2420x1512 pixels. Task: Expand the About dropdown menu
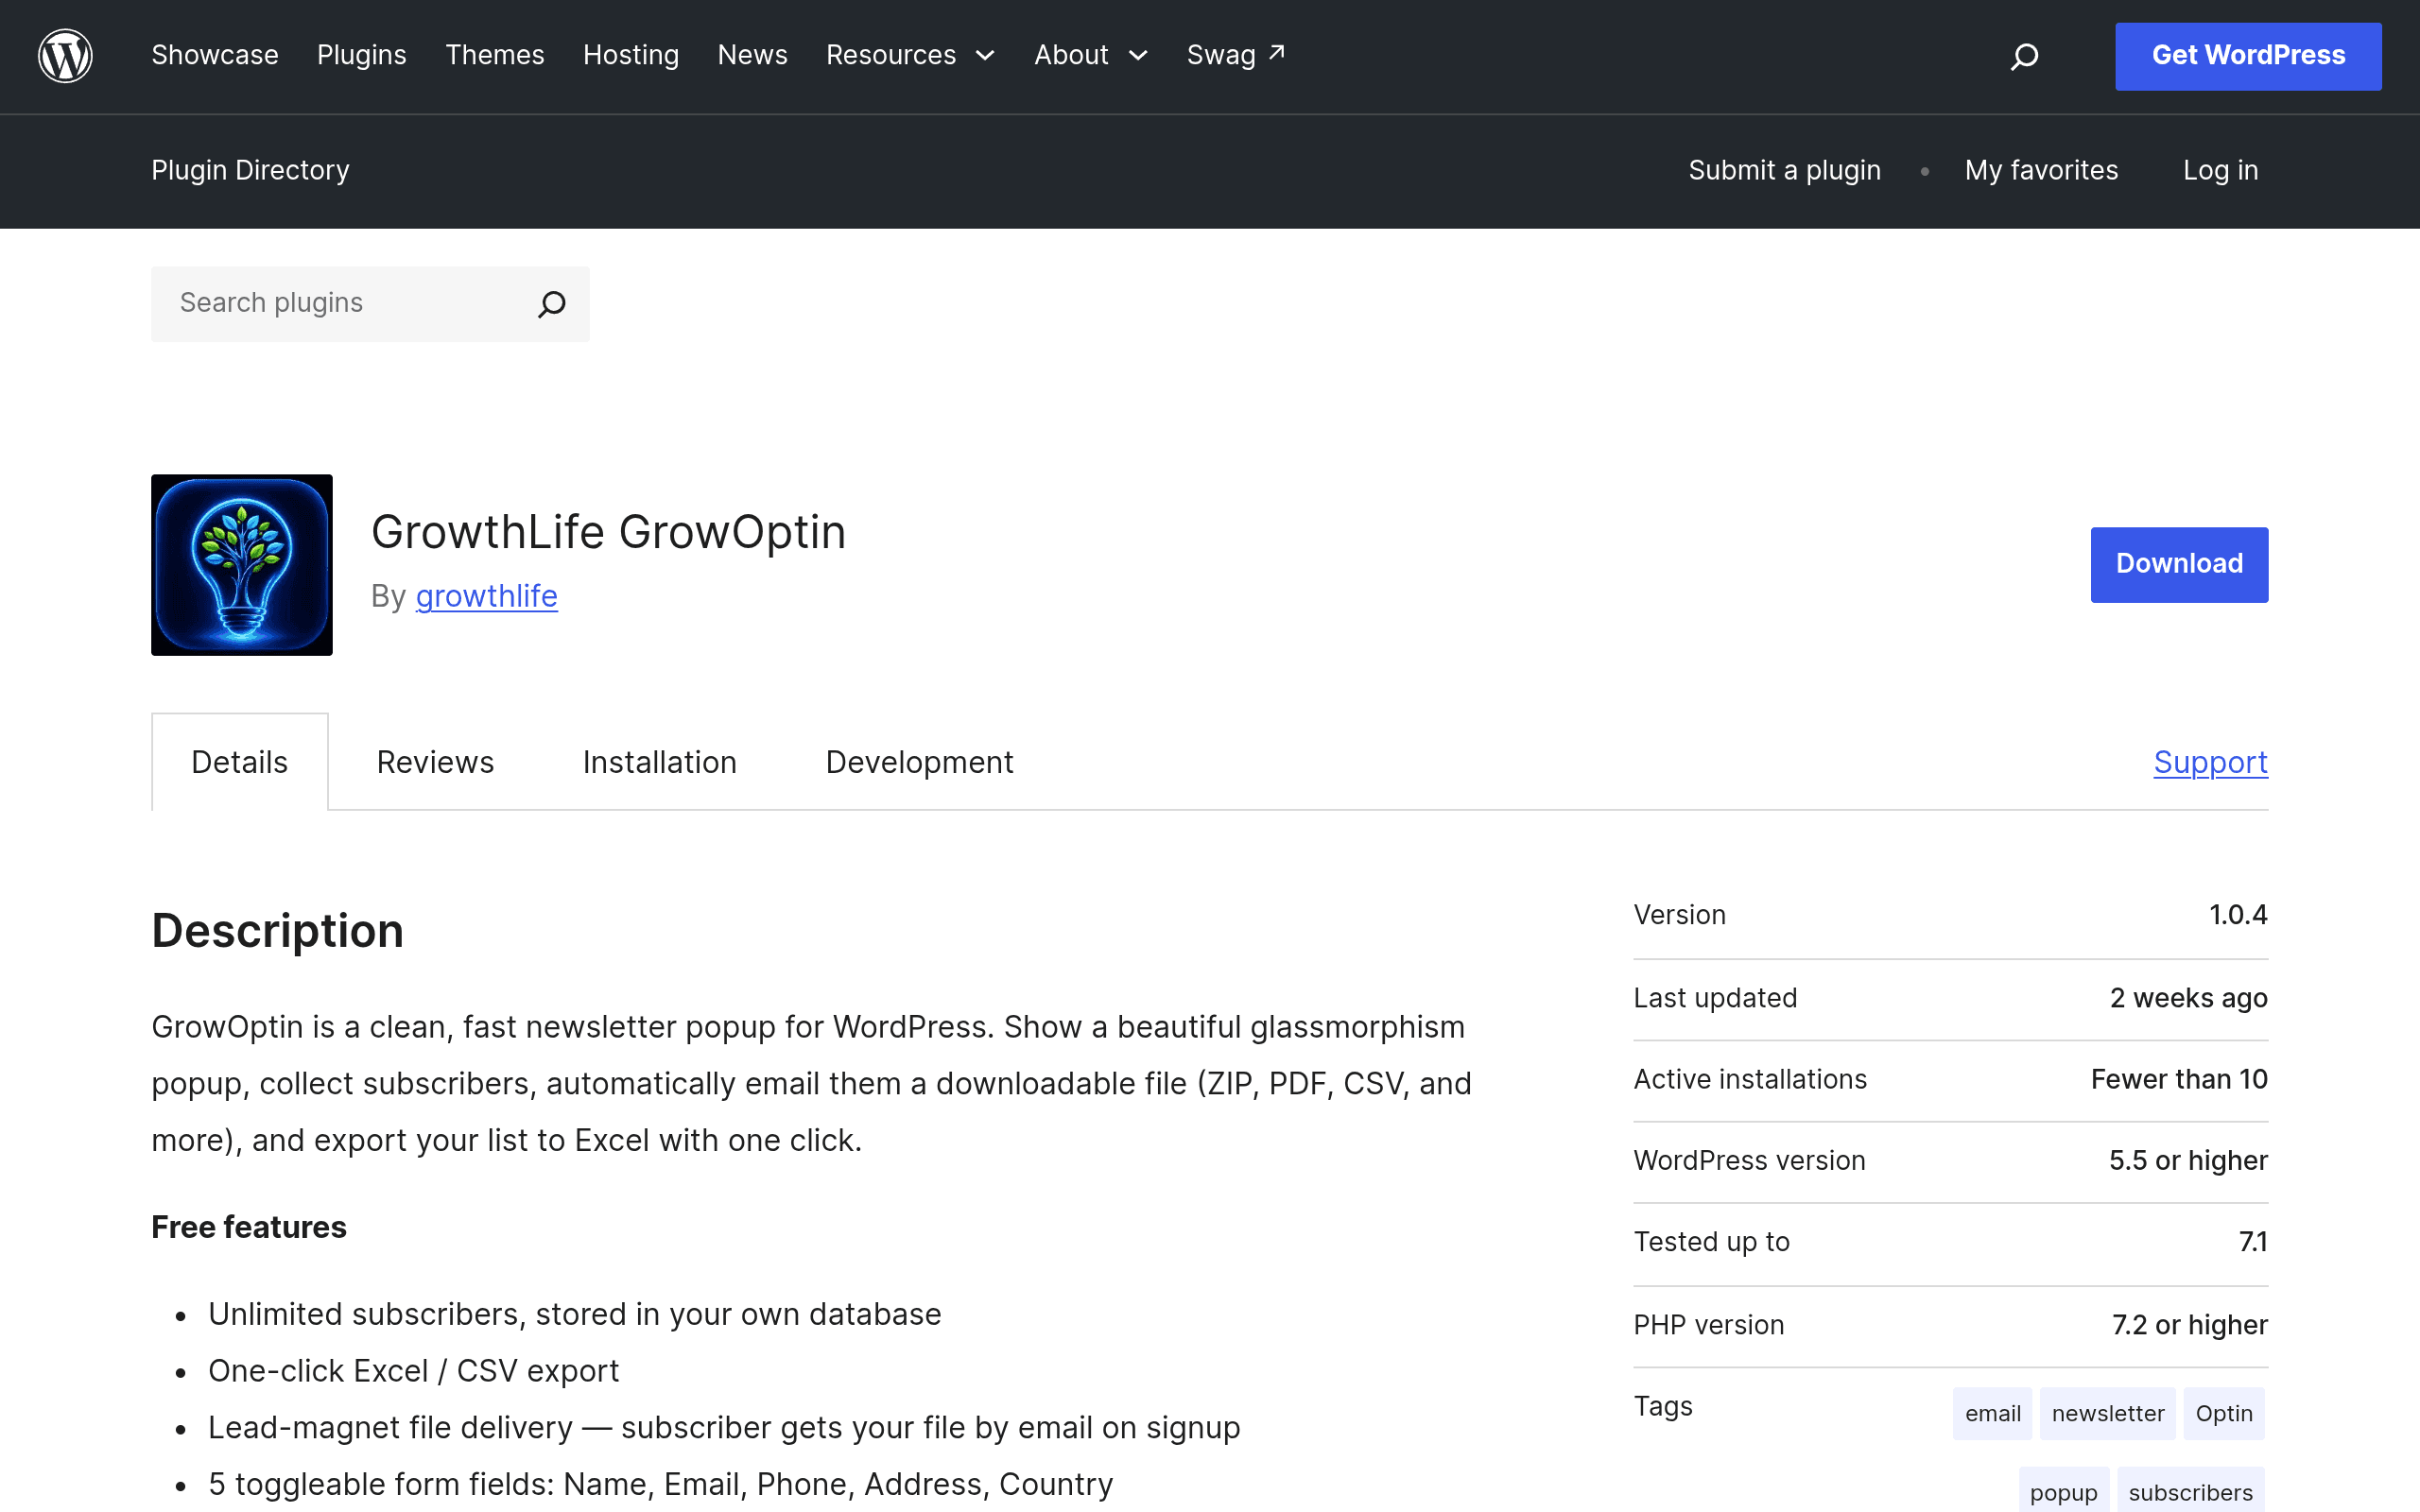pyautogui.click(x=1091, y=55)
